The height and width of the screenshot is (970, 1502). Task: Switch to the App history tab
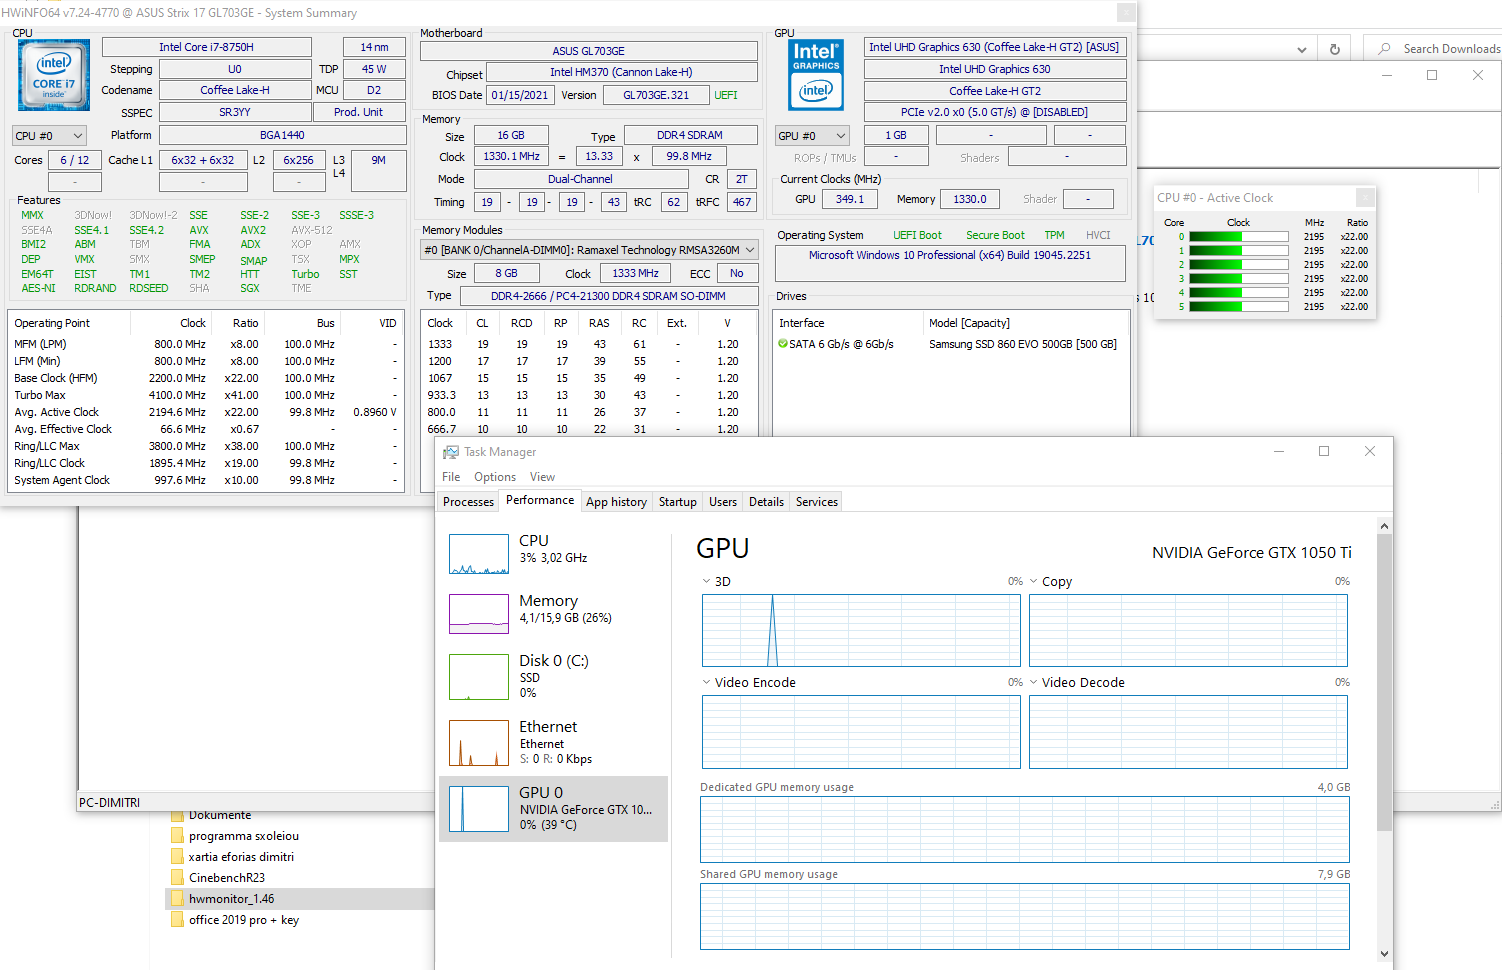click(x=616, y=502)
